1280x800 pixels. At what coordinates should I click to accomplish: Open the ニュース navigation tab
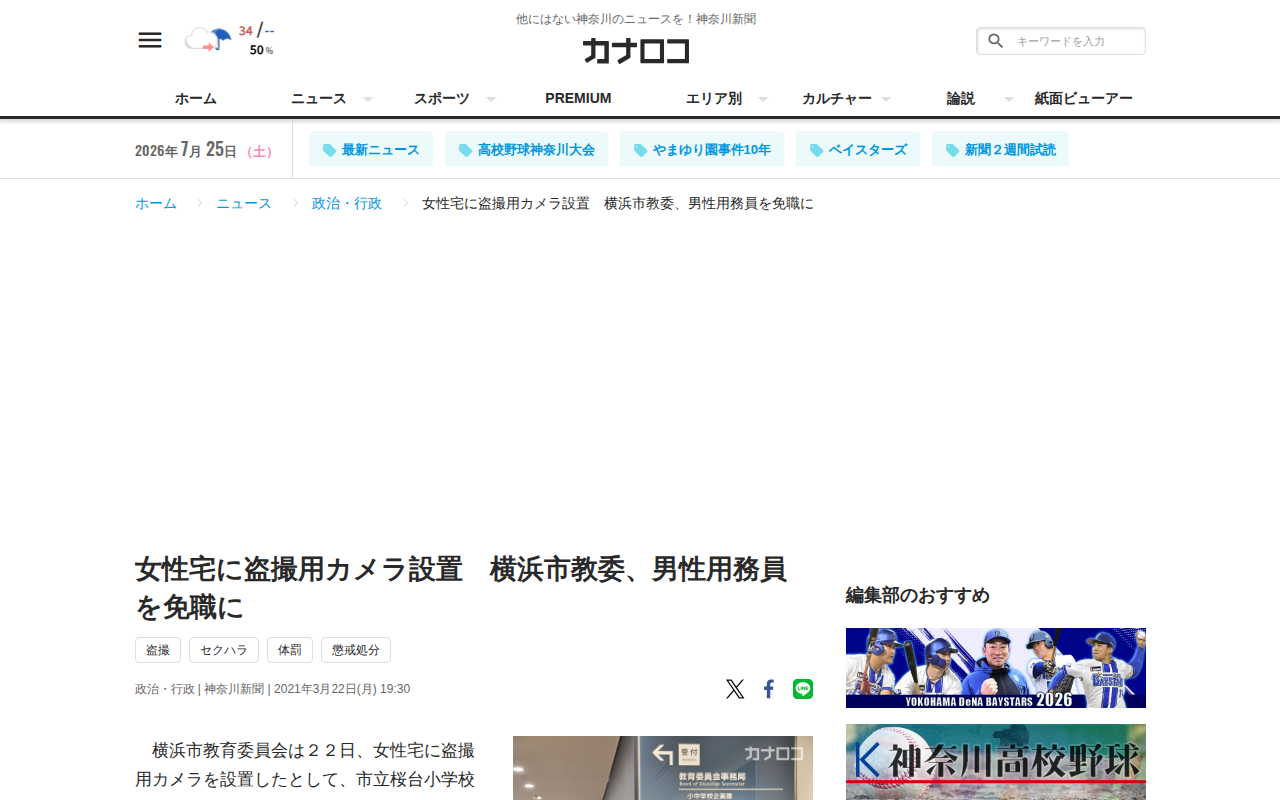pyautogui.click(x=319, y=98)
